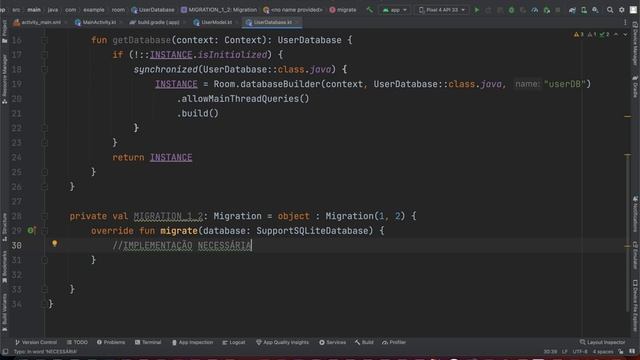
Task: Switch to the build.gradle (app) tab
Action: [157, 22]
